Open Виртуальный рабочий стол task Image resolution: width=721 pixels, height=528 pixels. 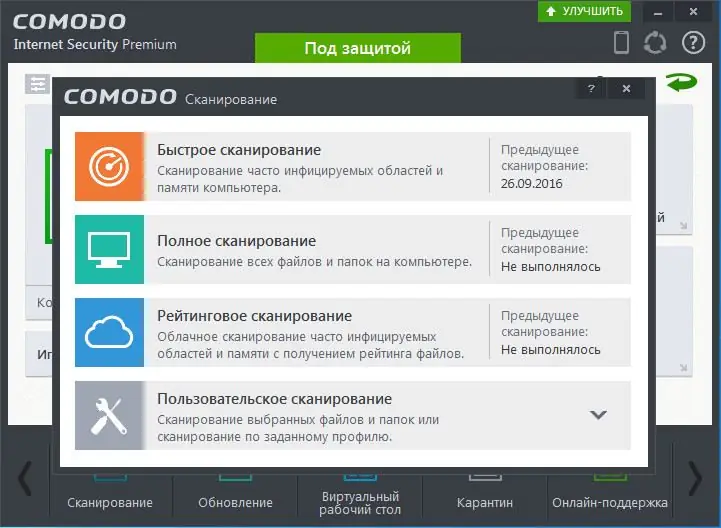tap(360, 503)
